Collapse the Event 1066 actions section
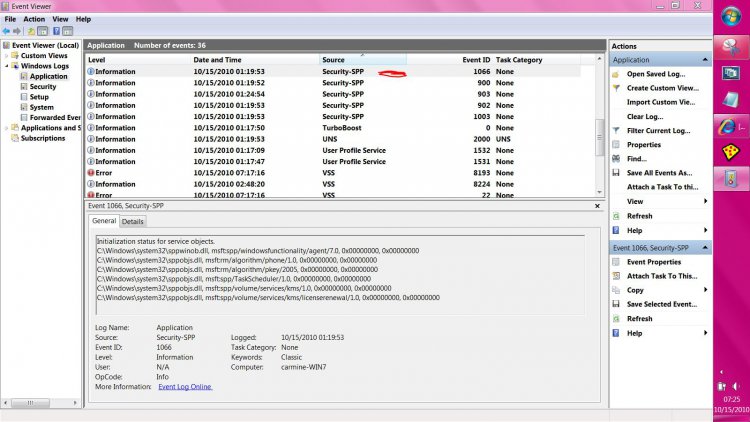Image resolution: width=750 pixels, height=422 pixels. (705, 248)
